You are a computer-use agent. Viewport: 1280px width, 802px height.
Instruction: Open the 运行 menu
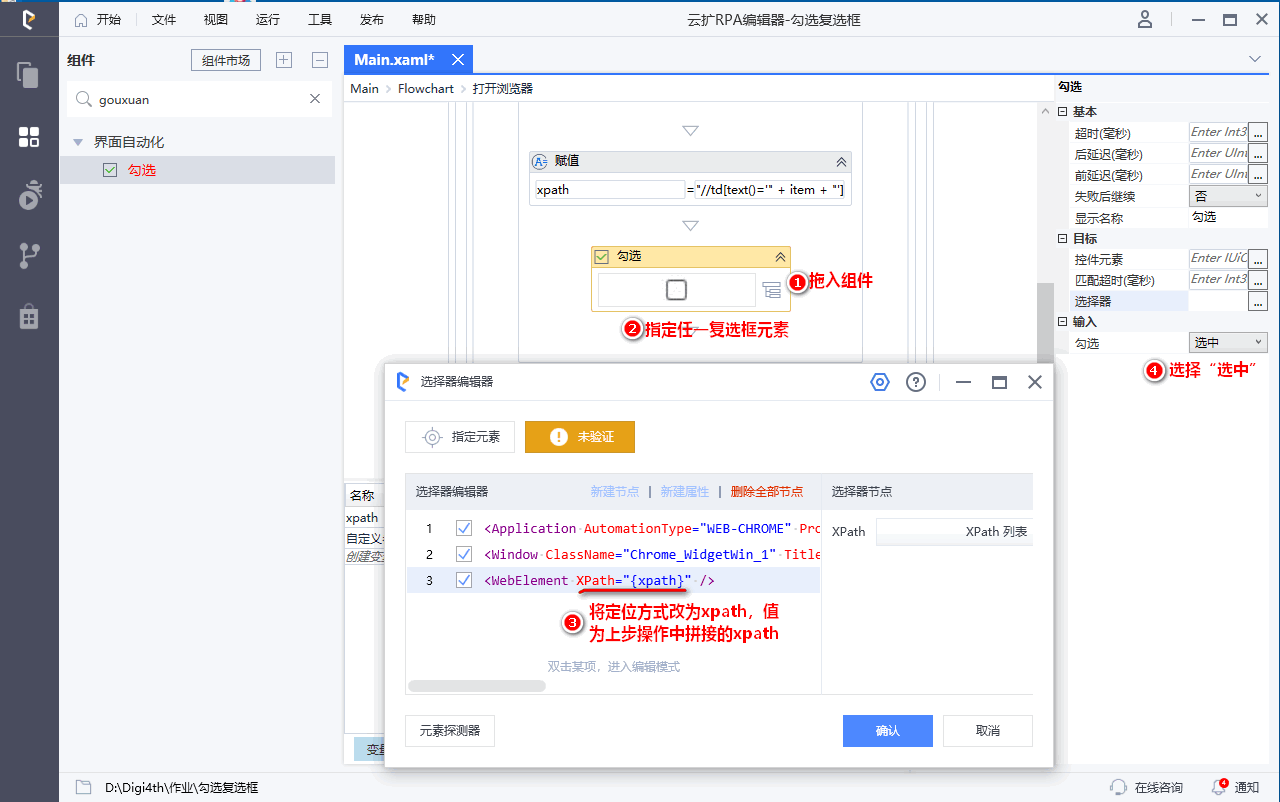(268, 19)
